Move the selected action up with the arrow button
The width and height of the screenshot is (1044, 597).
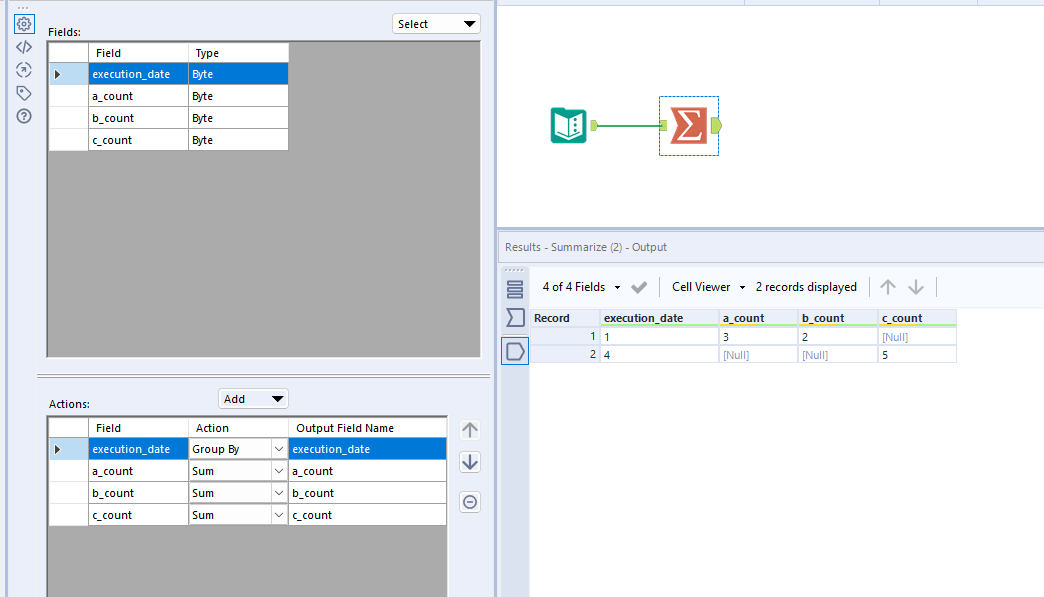(x=469, y=430)
